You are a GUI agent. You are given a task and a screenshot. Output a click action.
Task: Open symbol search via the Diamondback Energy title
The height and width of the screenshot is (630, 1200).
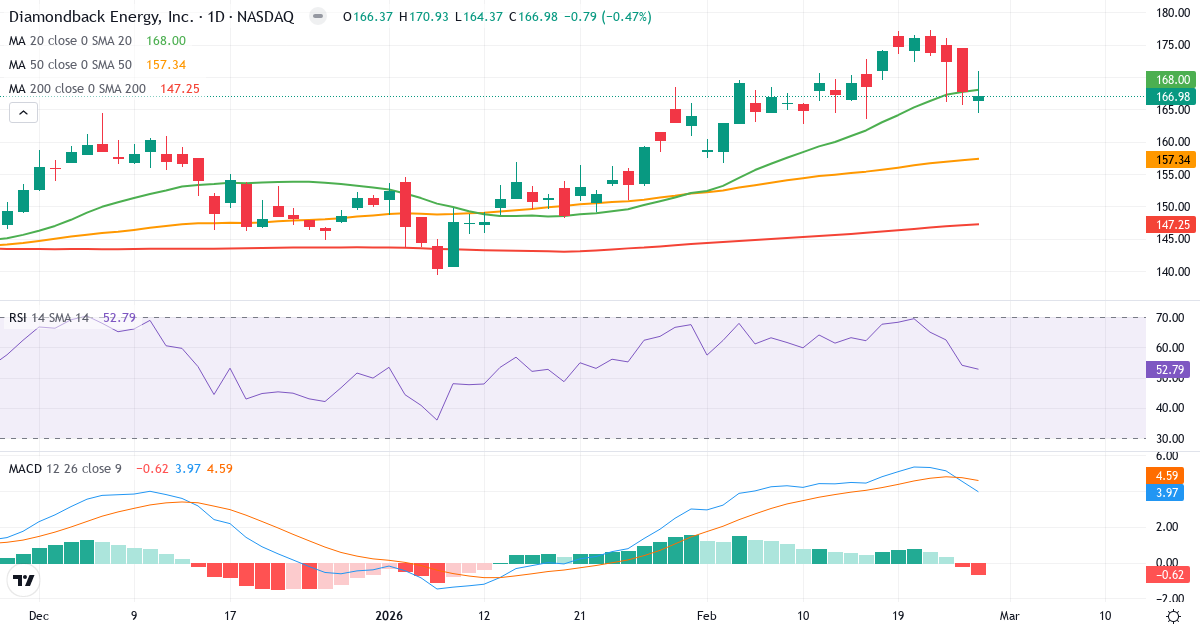pyautogui.click(x=100, y=16)
